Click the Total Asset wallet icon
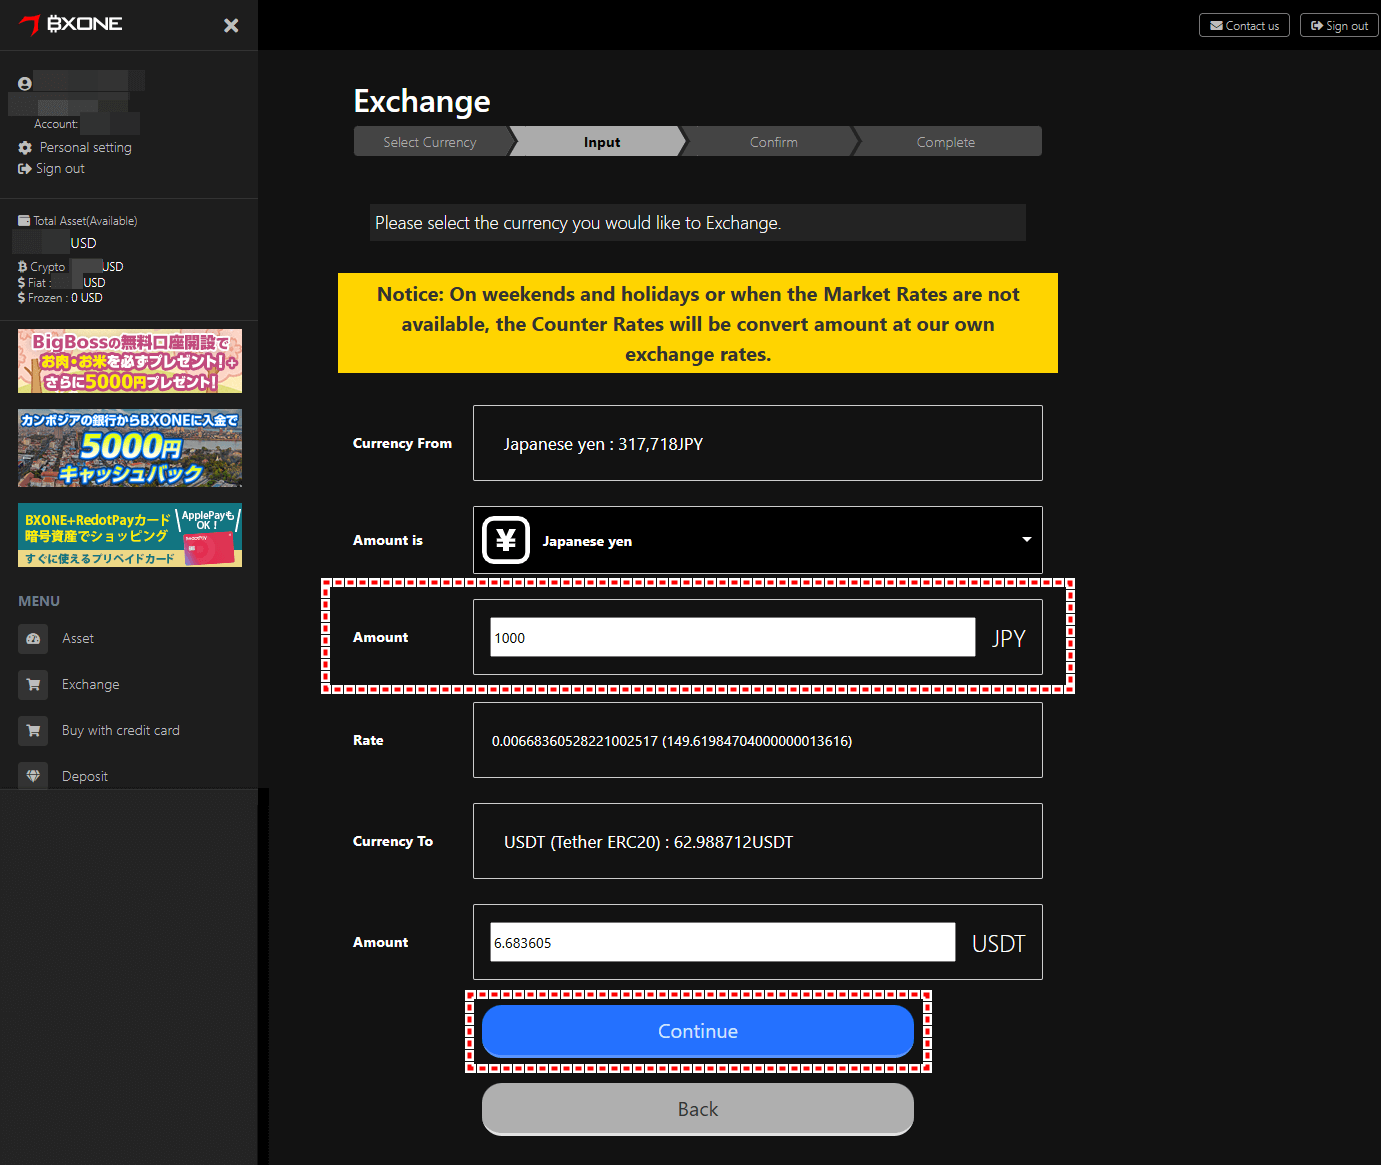 tap(24, 221)
